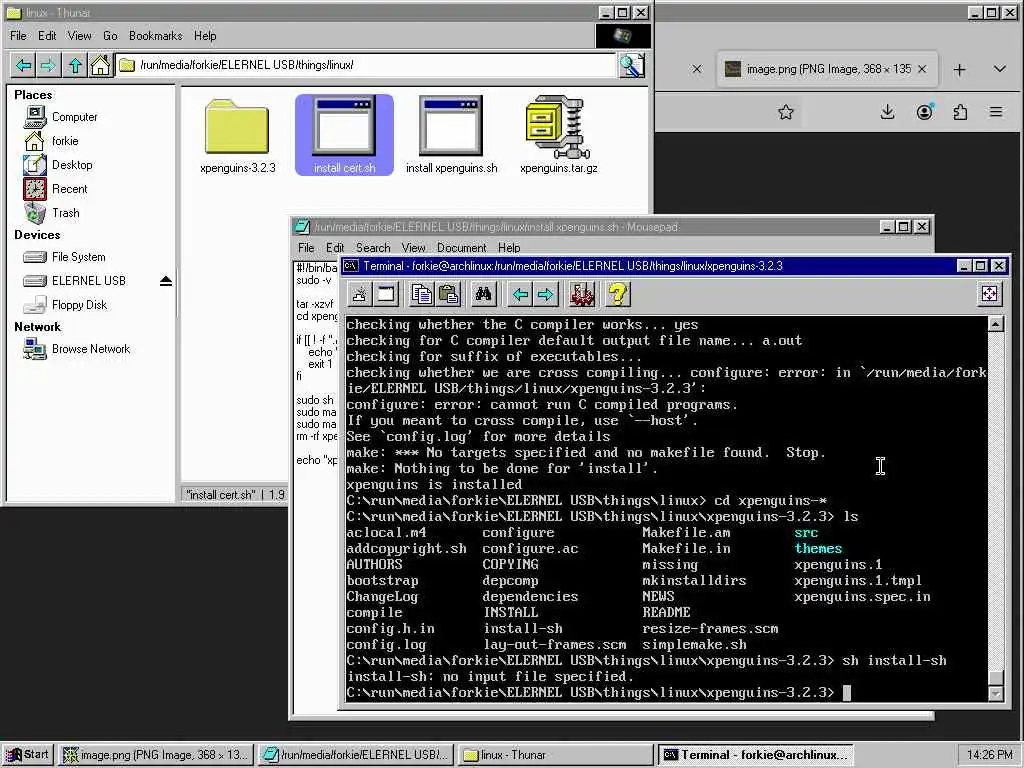
Task: Select the xpenguins-3.2.3 folder
Action: coord(237,136)
